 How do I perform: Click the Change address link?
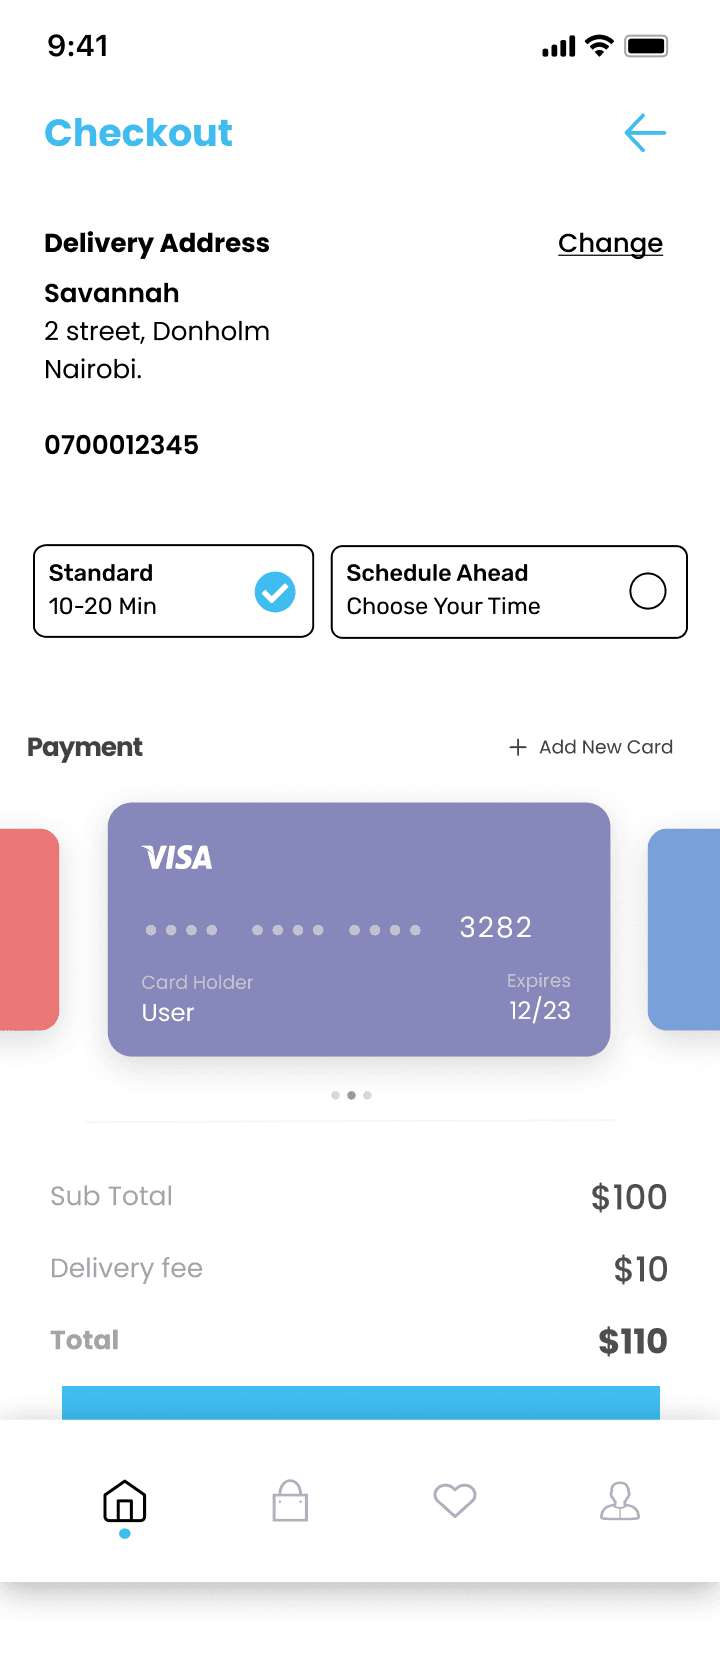click(x=610, y=243)
